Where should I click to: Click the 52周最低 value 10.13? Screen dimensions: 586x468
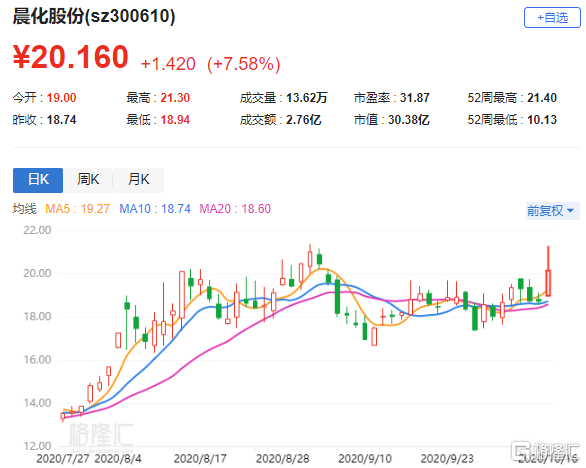[542, 120]
